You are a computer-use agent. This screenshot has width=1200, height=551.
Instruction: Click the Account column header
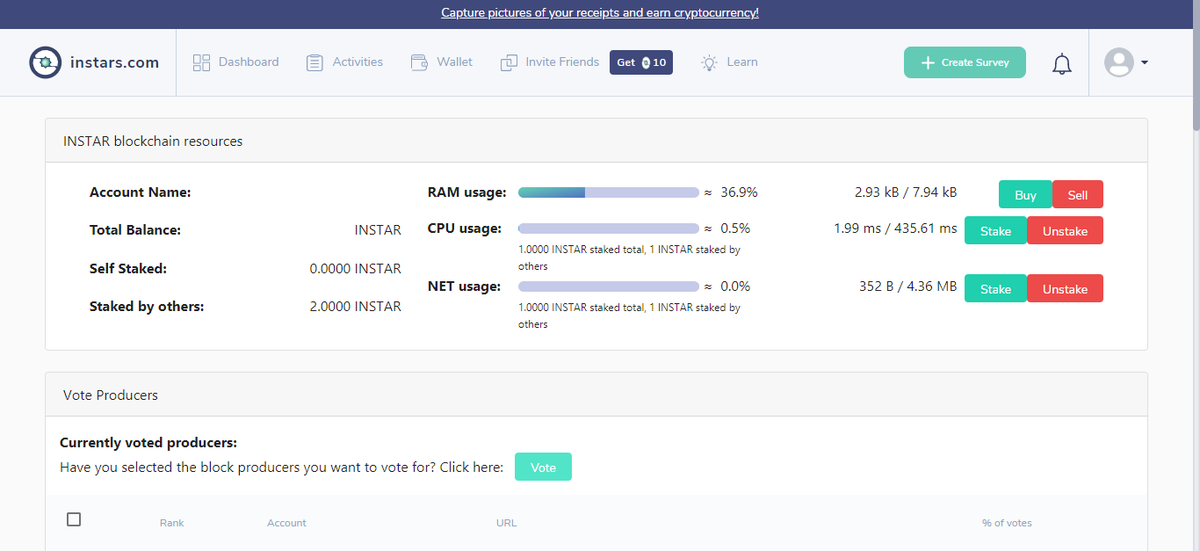[287, 523]
